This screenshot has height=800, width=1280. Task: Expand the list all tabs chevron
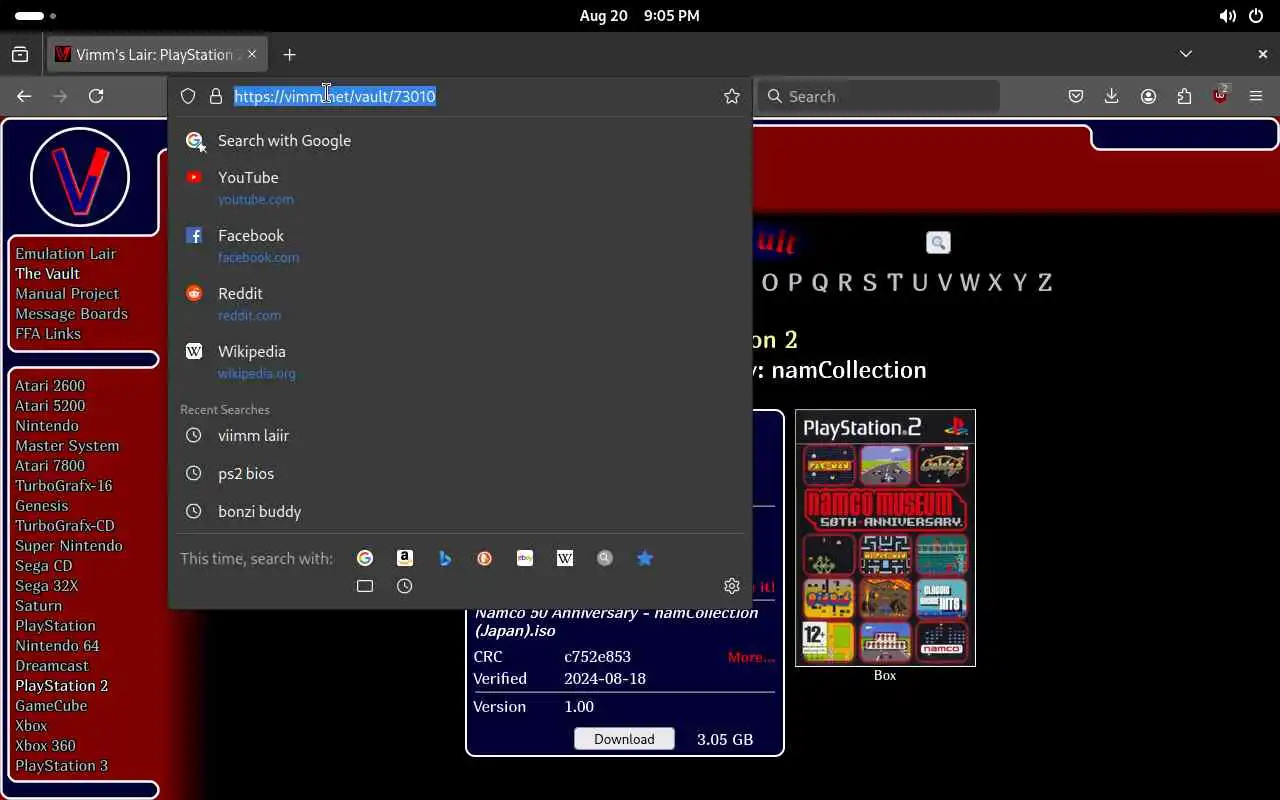click(x=1186, y=54)
